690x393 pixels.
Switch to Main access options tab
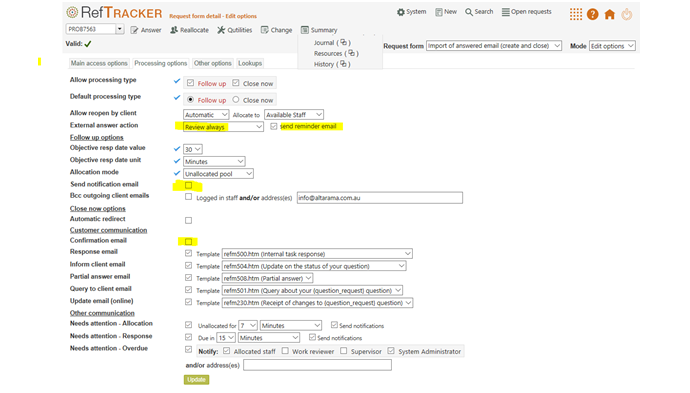pos(99,63)
